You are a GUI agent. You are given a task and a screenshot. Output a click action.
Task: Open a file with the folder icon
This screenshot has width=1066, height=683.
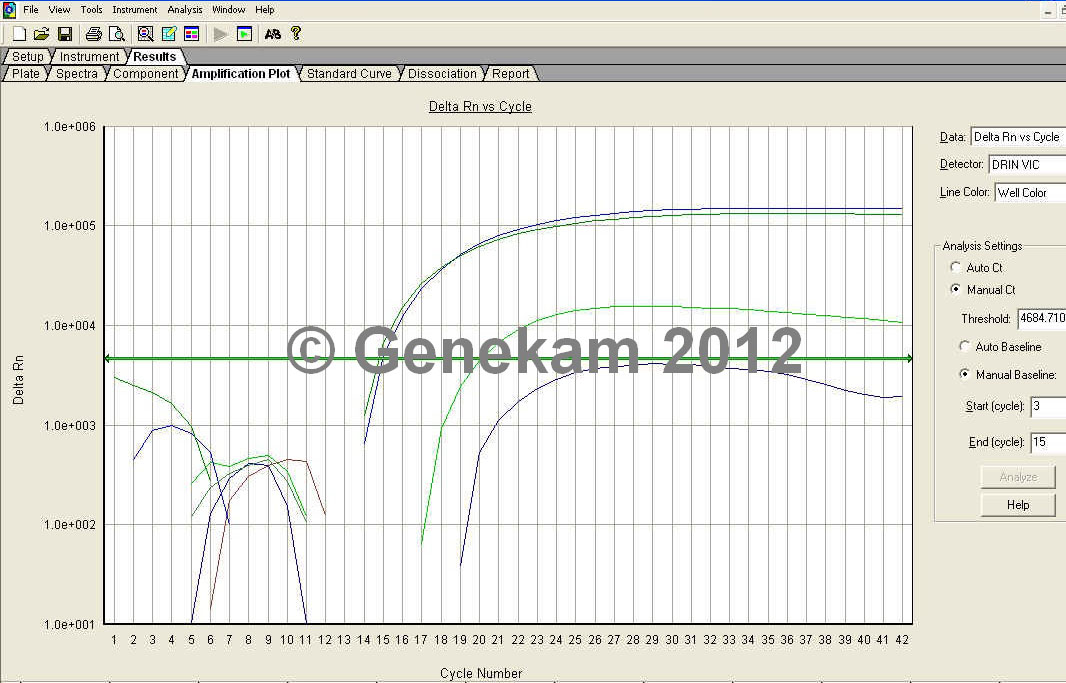coord(41,33)
